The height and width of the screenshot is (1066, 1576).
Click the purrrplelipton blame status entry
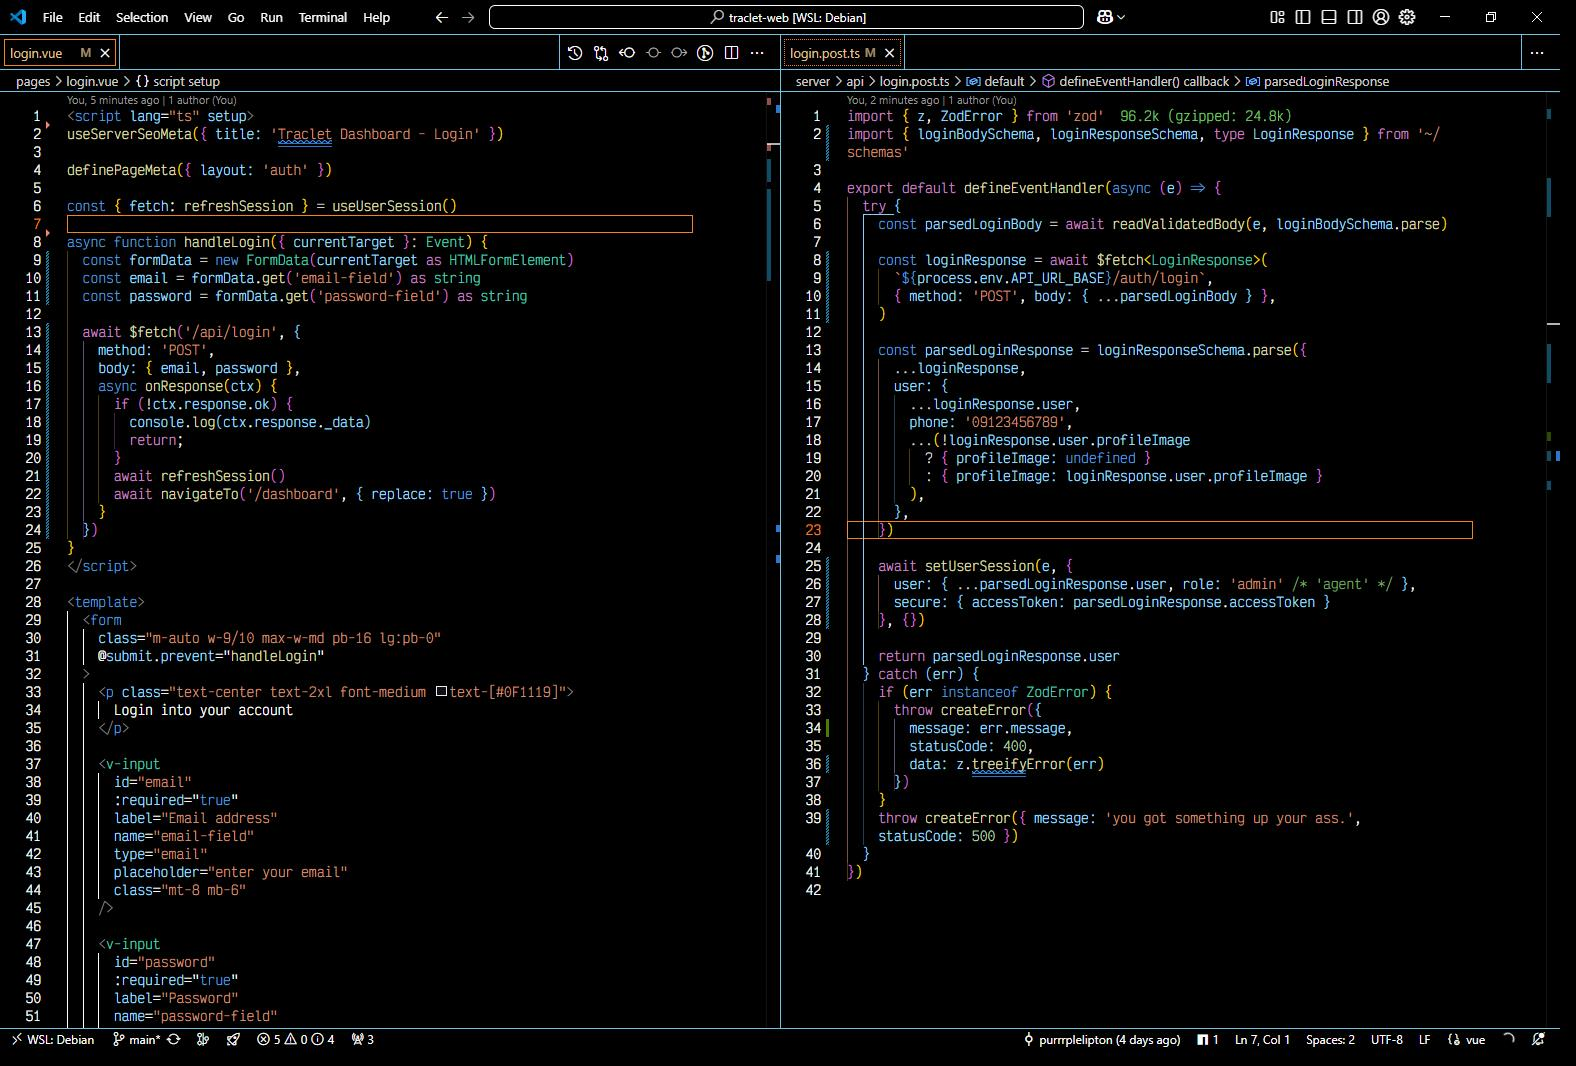coord(1101,1040)
